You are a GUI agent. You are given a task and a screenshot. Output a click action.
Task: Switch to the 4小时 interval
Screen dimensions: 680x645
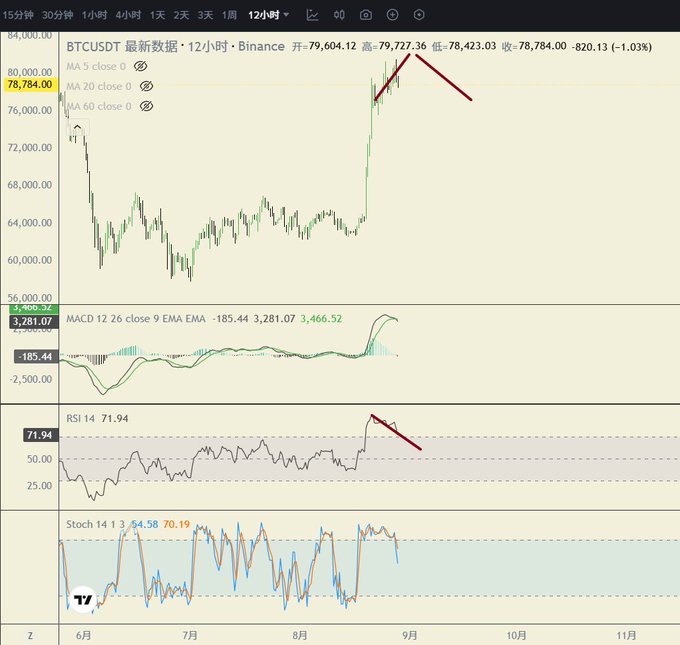(x=128, y=15)
